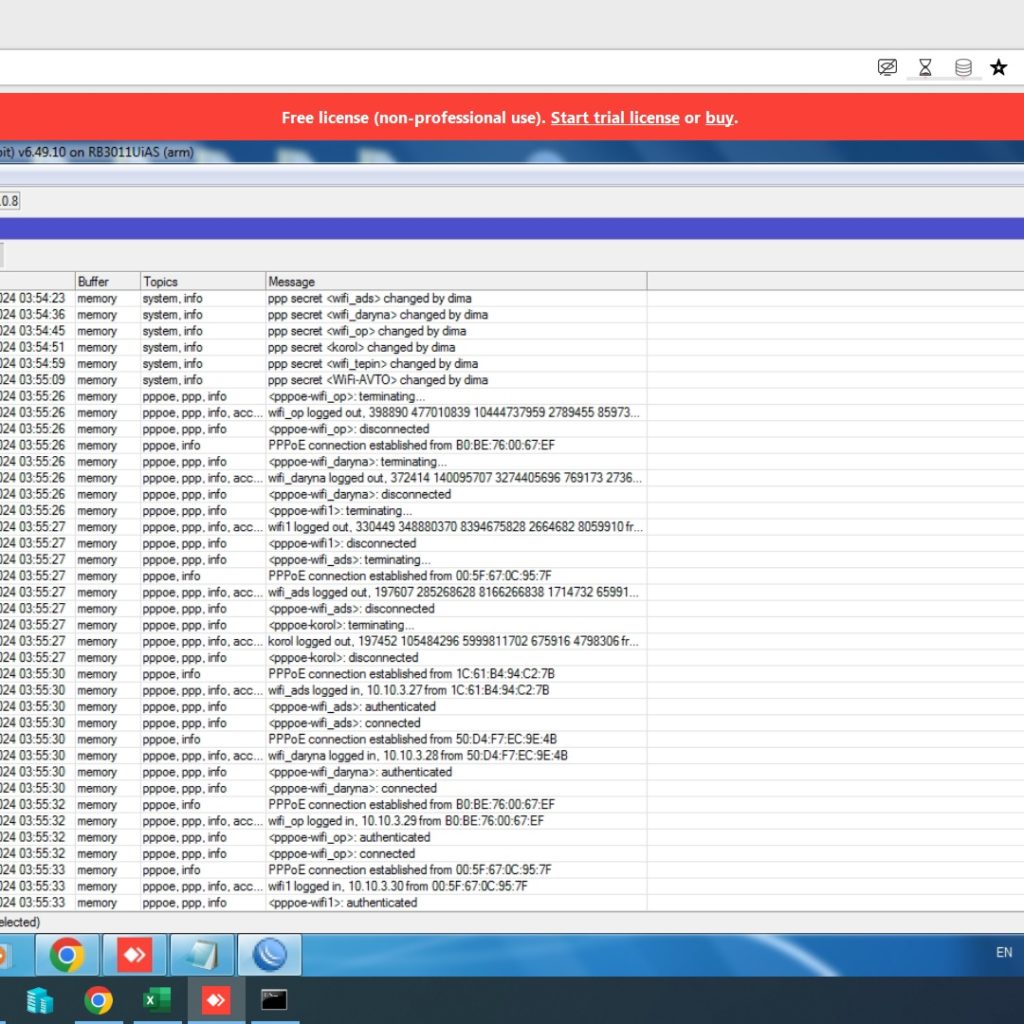Open WinBox from the upper taskbar
Image resolution: width=1024 pixels, height=1024 pixels.
[x=269, y=955]
